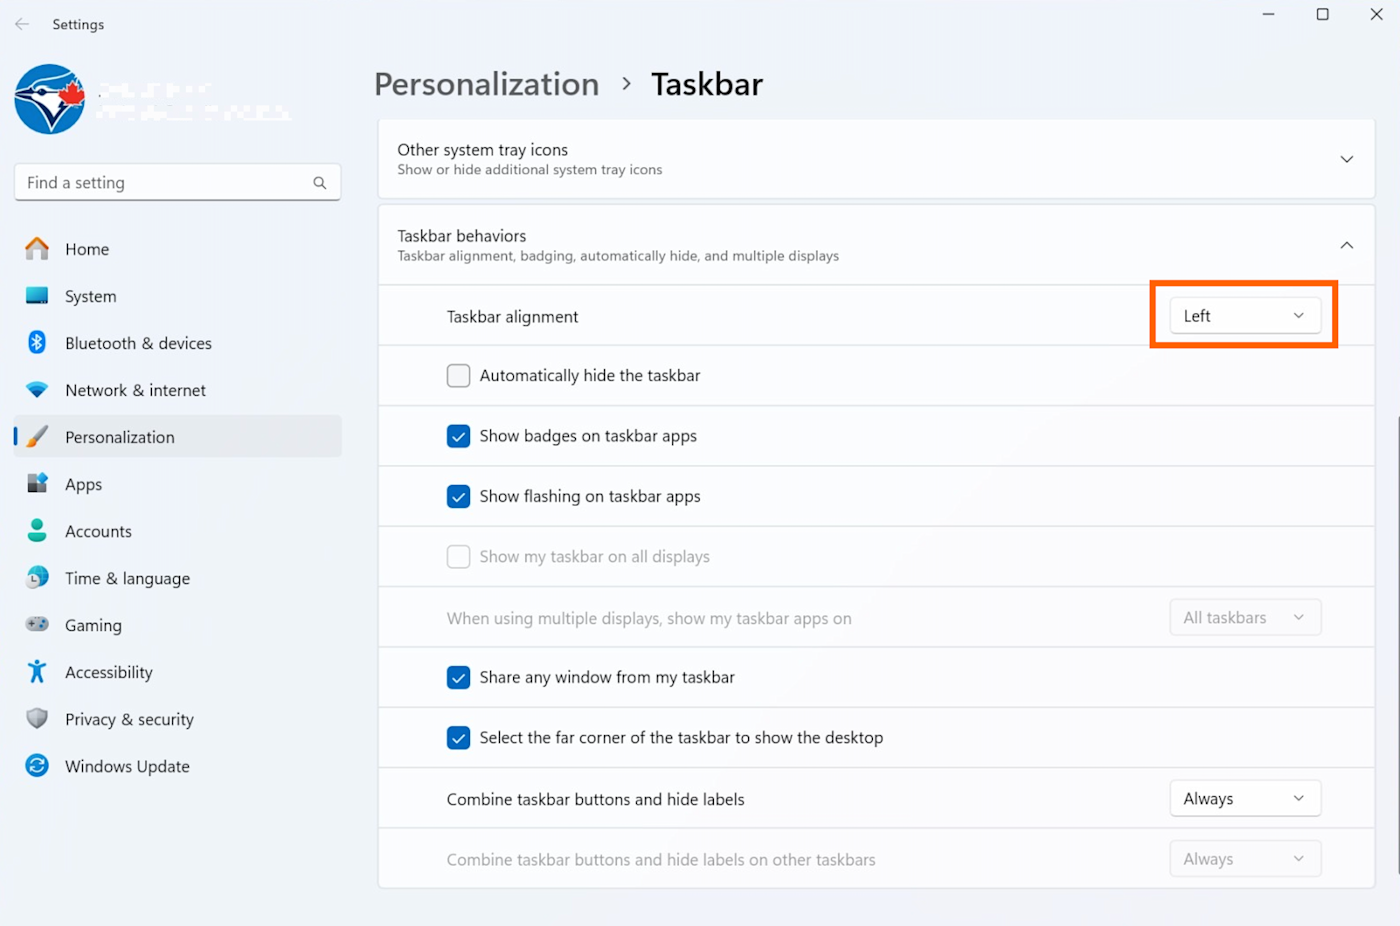The height and width of the screenshot is (926, 1400).
Task: Expand Other system tray icons section
Action: [x=1346, y=159]
